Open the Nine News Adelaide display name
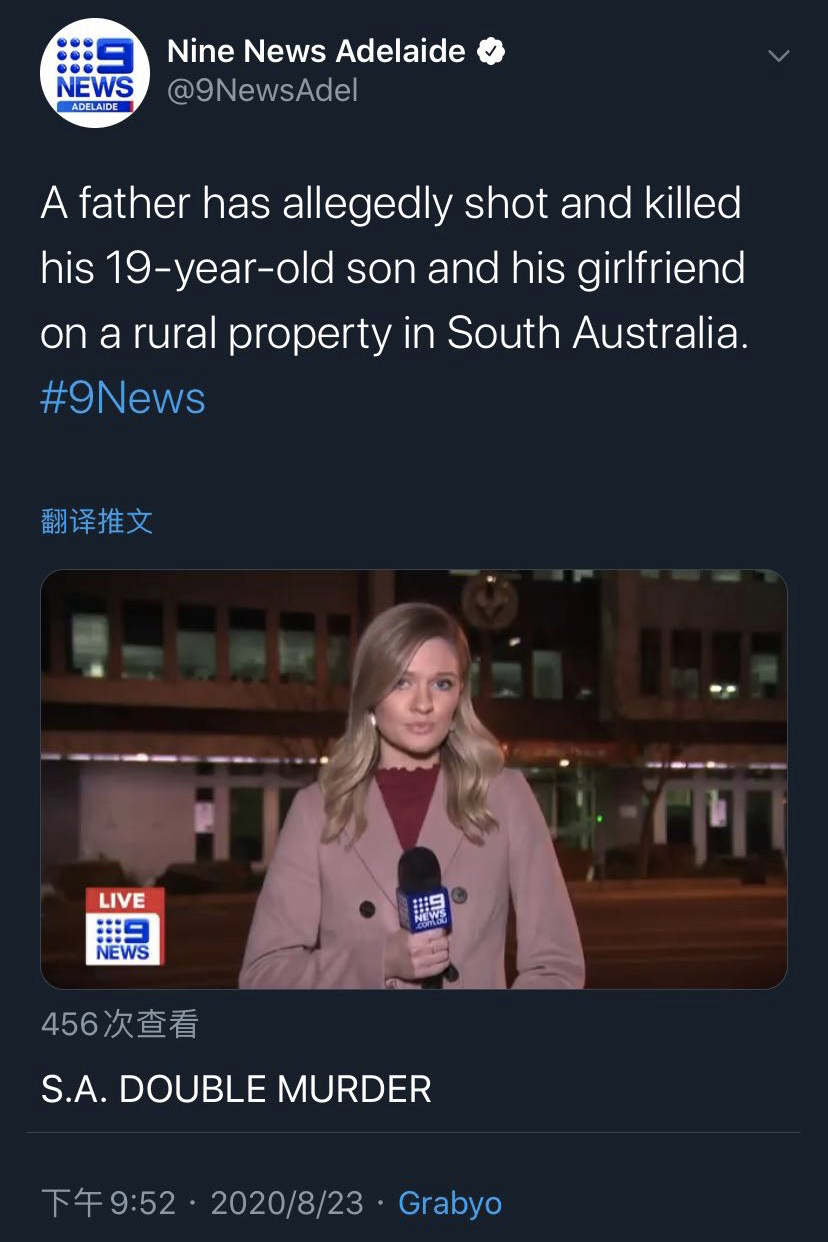Viewport: 828px width, 1242px height. point(316,51)
